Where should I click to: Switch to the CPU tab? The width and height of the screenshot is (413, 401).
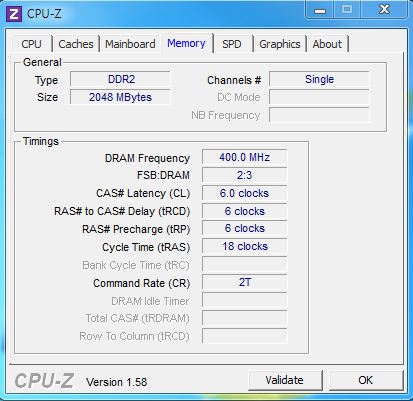click(32, 44)
